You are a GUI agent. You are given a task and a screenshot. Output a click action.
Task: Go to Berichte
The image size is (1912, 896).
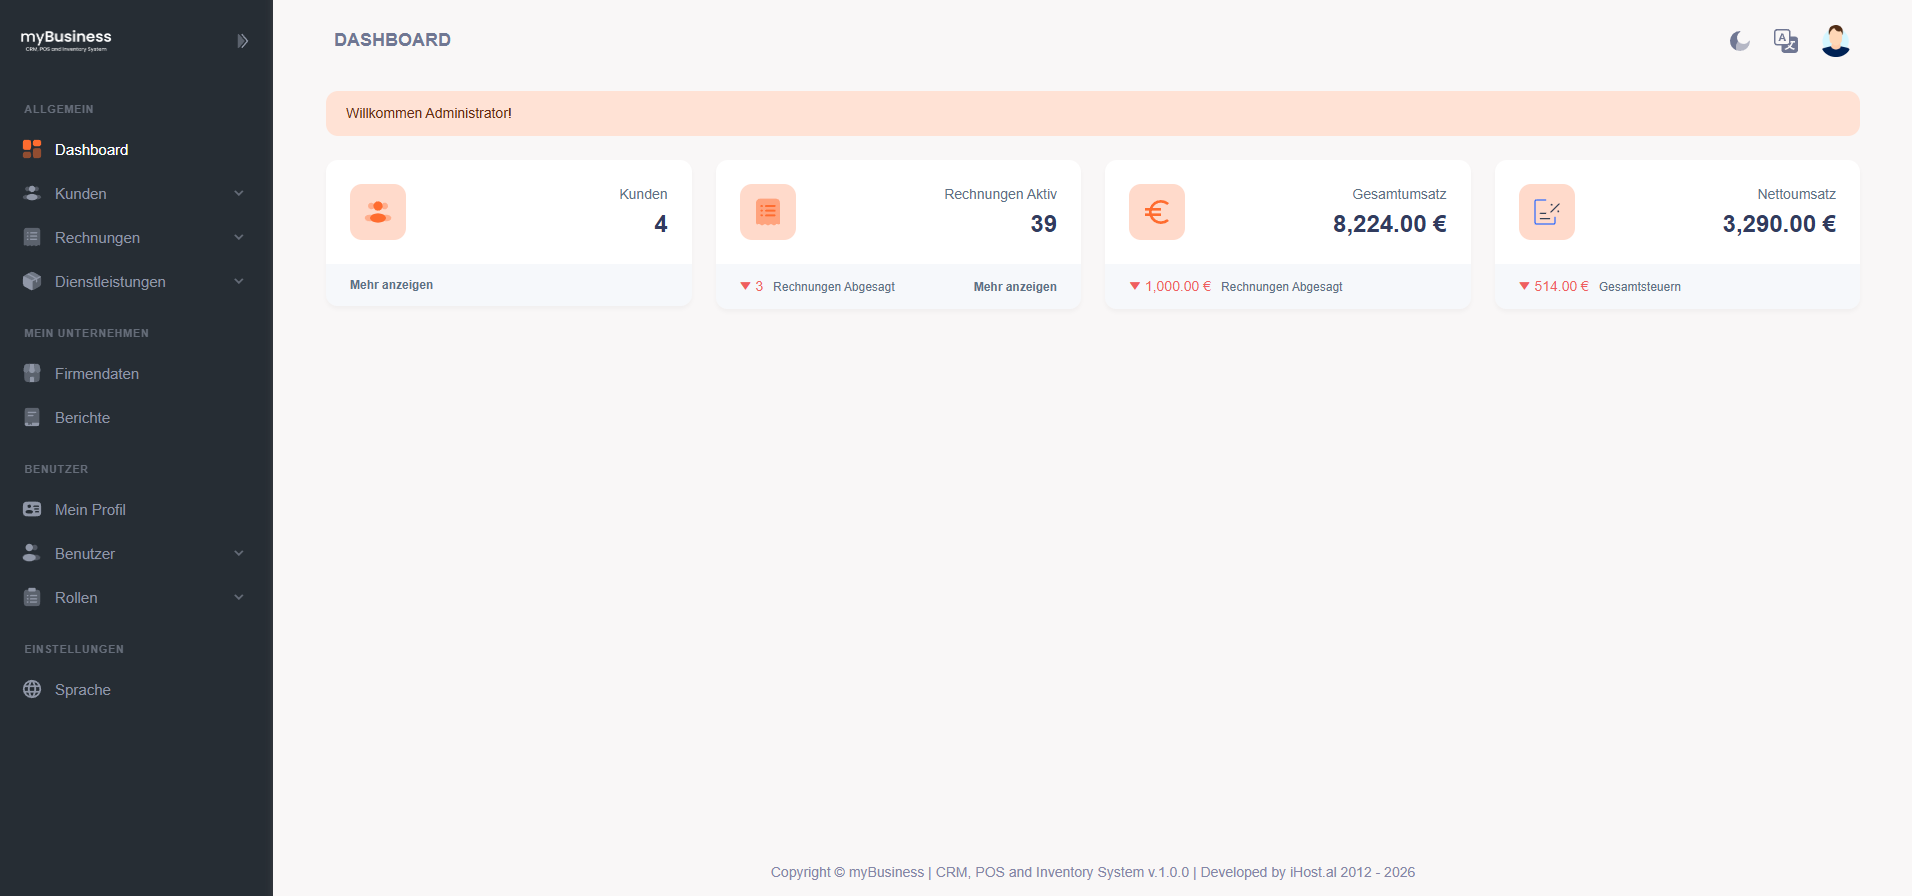click(x=136, y=417)
